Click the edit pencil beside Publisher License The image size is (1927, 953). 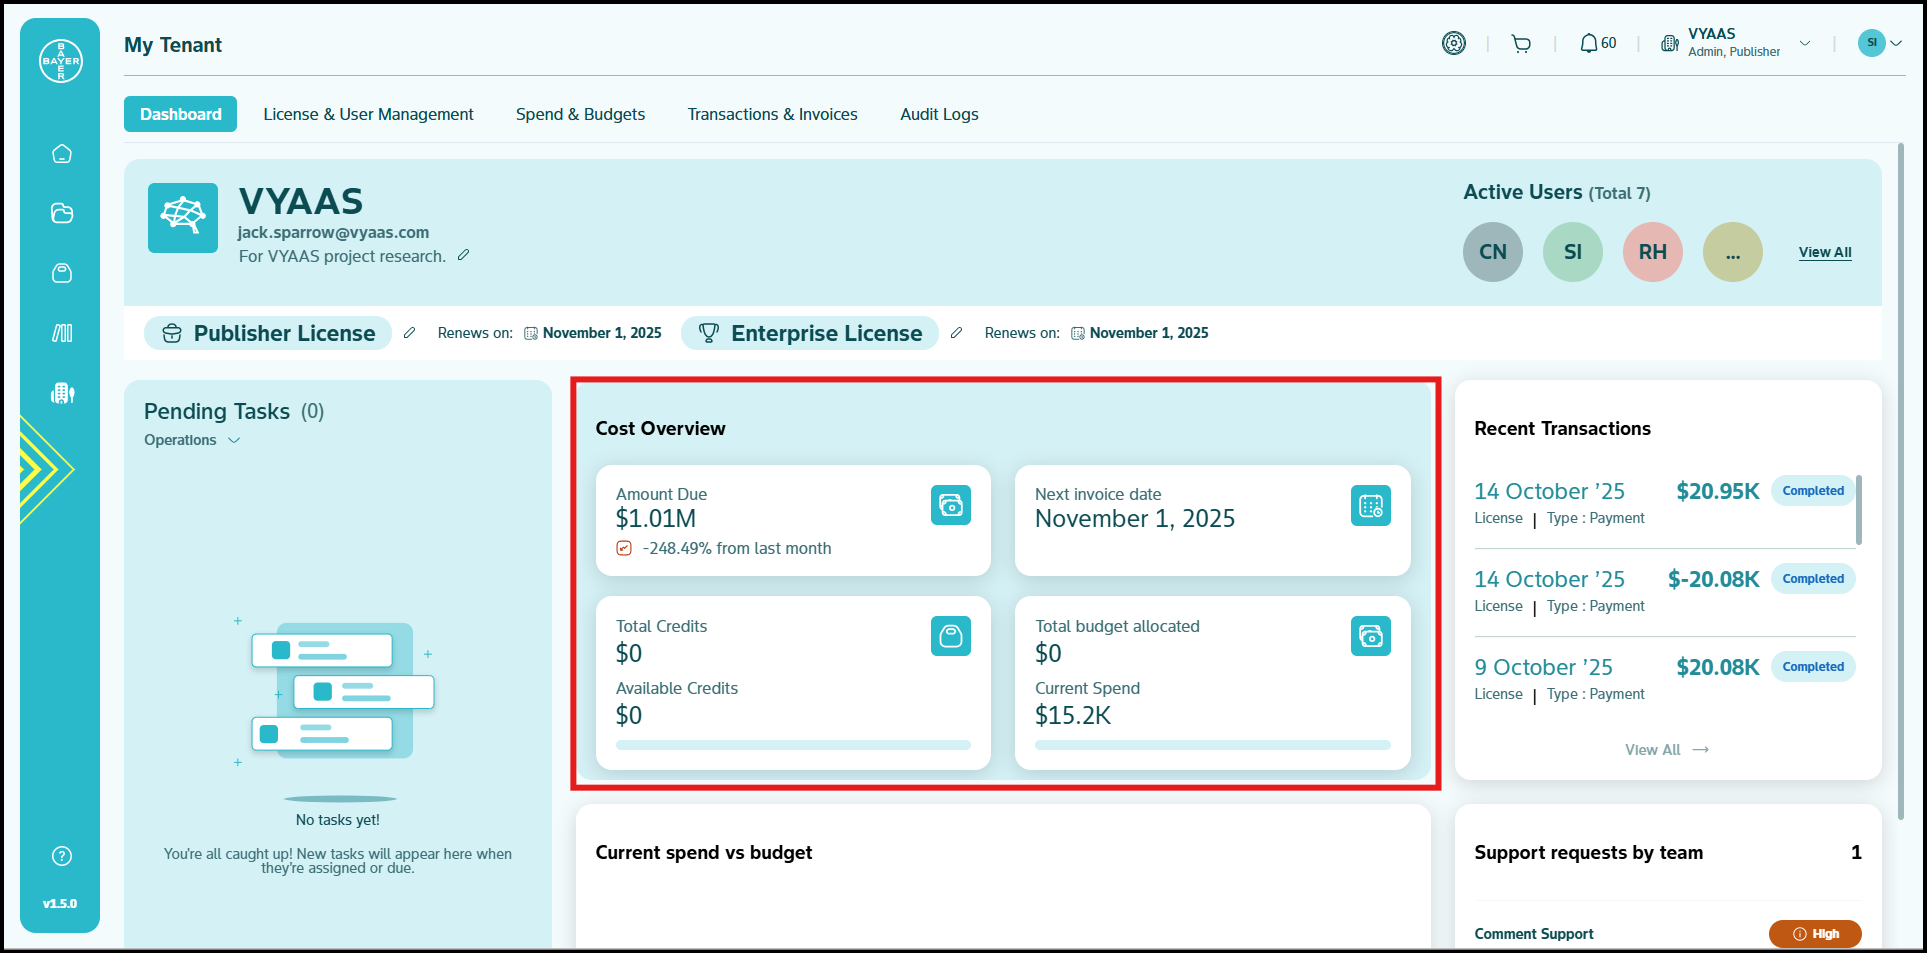tap(409, 333)
